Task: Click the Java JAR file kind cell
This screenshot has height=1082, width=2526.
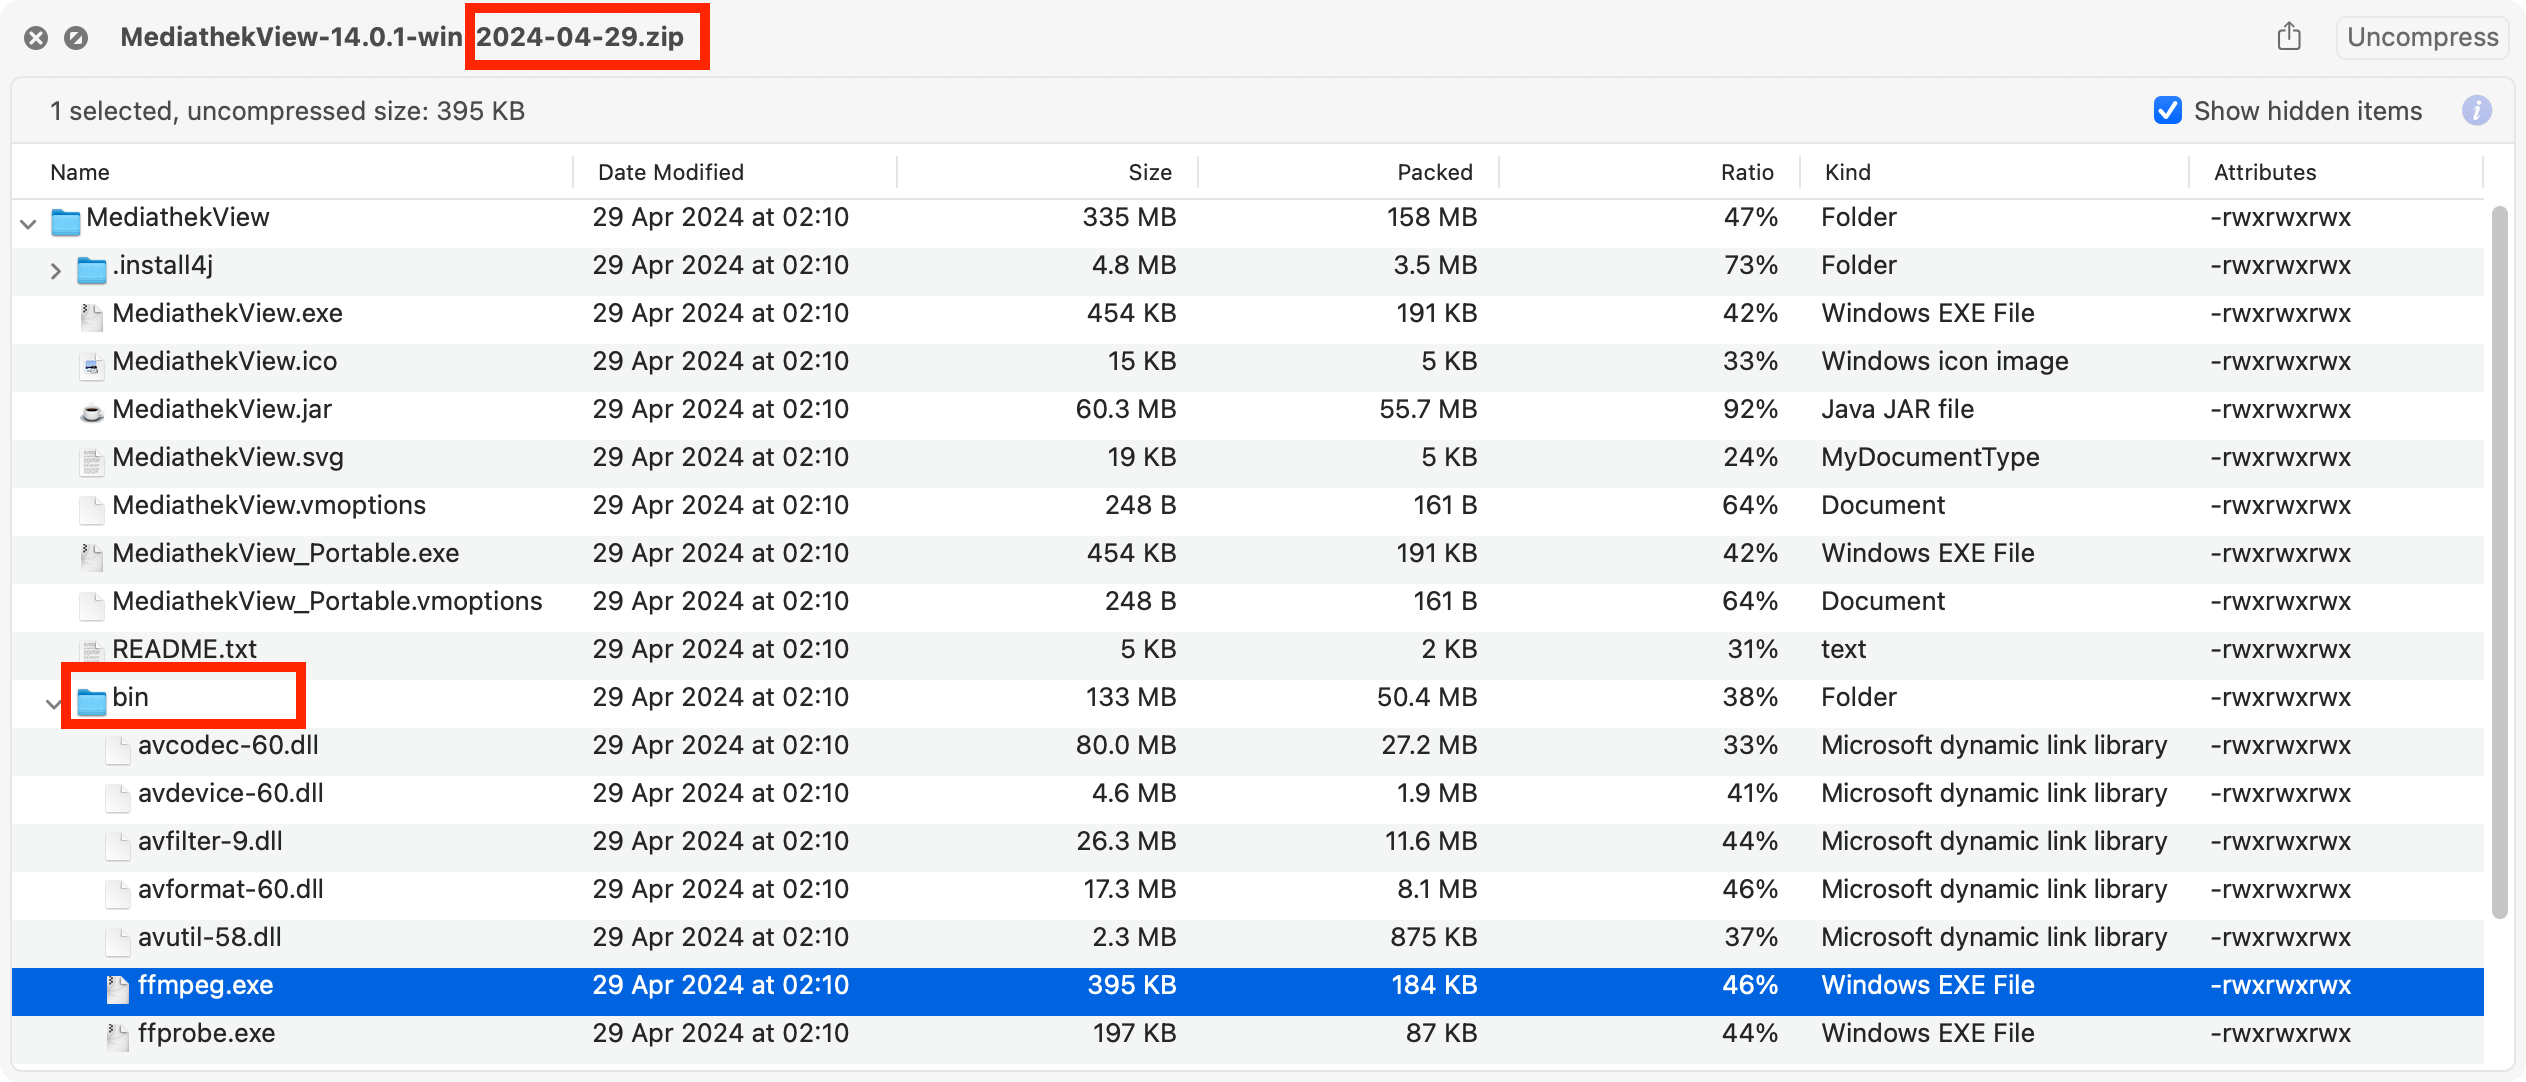Action: pyautogui.click(x=1897, y=409)
